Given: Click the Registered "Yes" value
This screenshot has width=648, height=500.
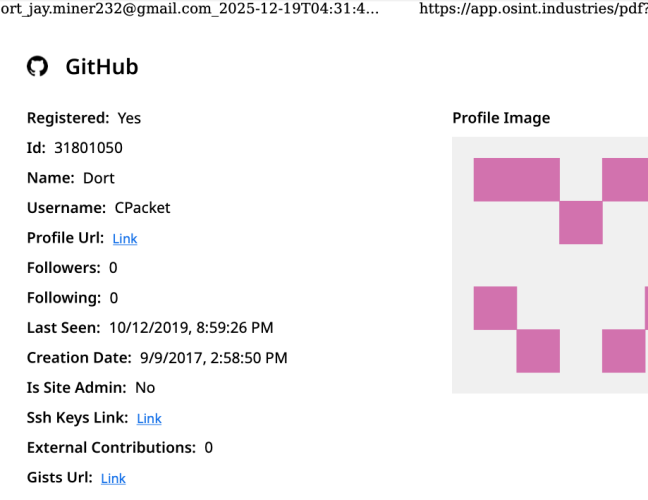Looking at the screenshot, I should (129, 118).
